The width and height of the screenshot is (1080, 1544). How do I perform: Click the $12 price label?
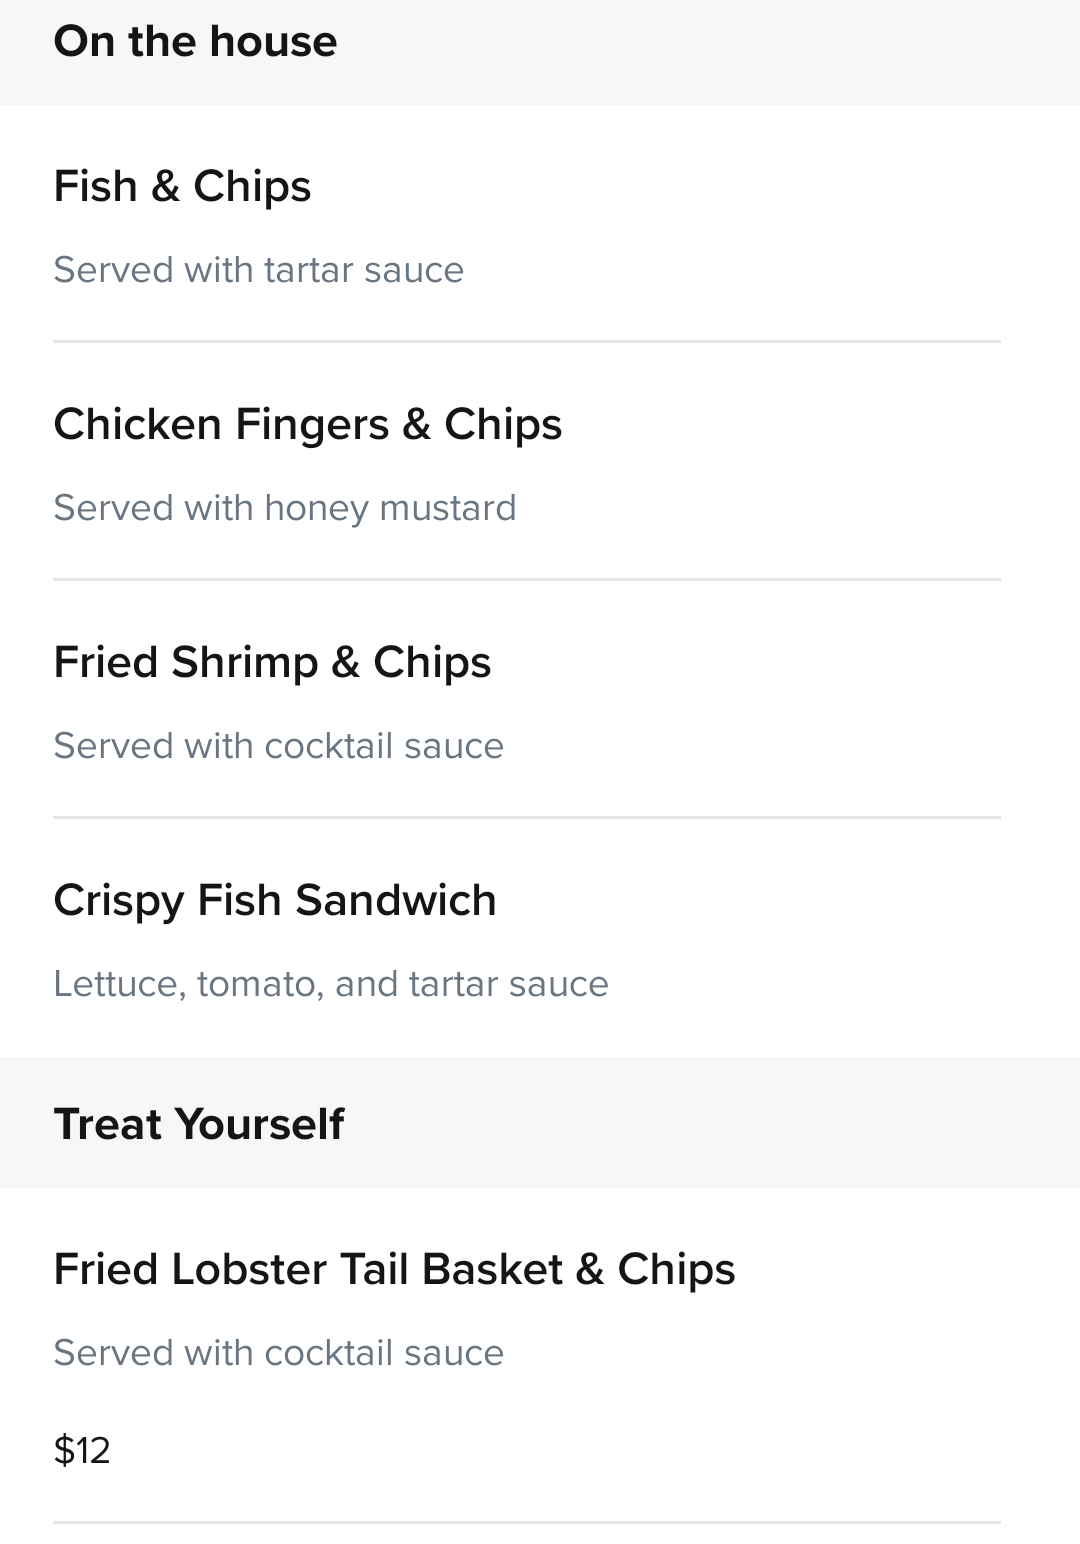(82, 1450)
